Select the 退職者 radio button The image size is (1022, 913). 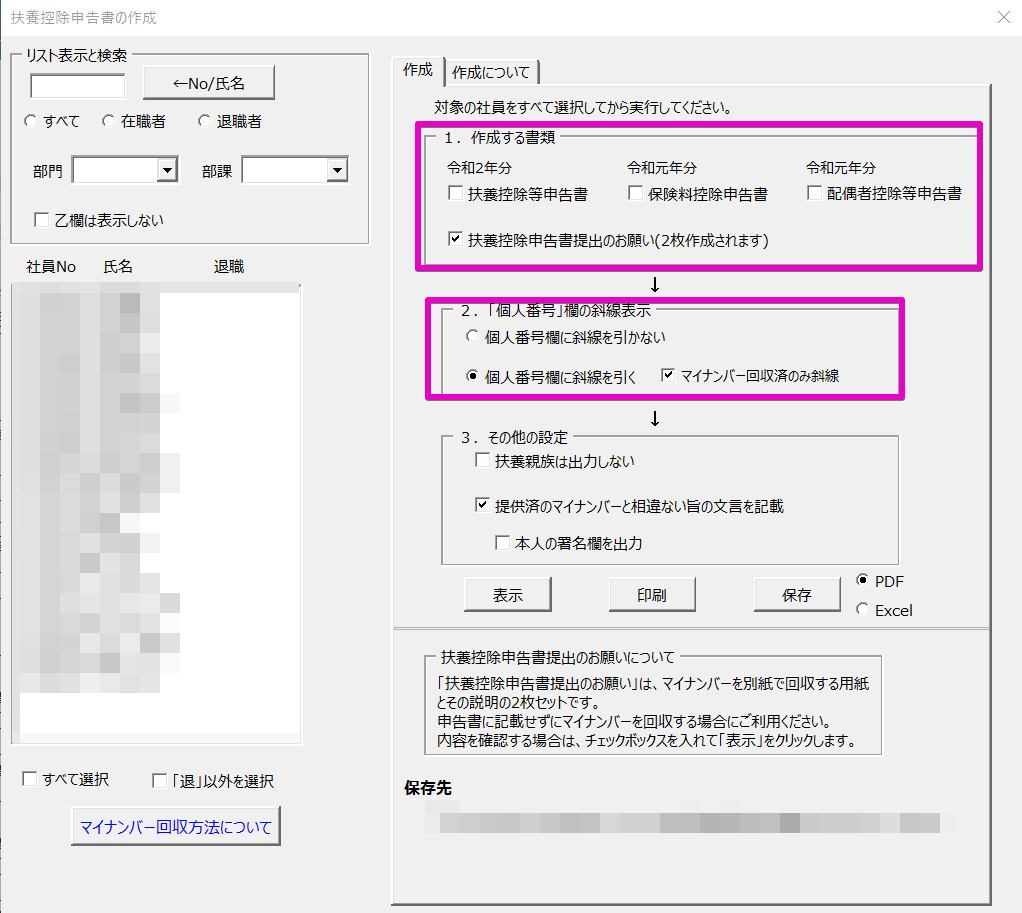[204, 122]
